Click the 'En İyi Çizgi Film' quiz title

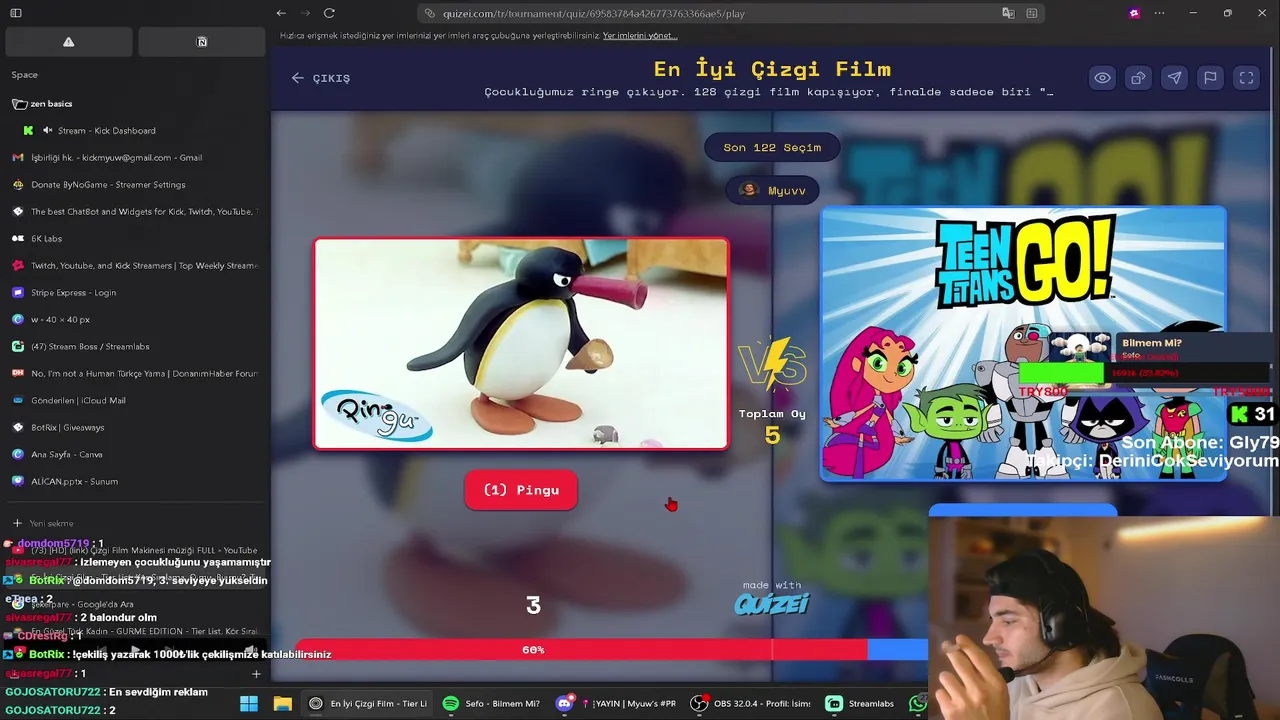pyautogui.click(x=772, y=69)
